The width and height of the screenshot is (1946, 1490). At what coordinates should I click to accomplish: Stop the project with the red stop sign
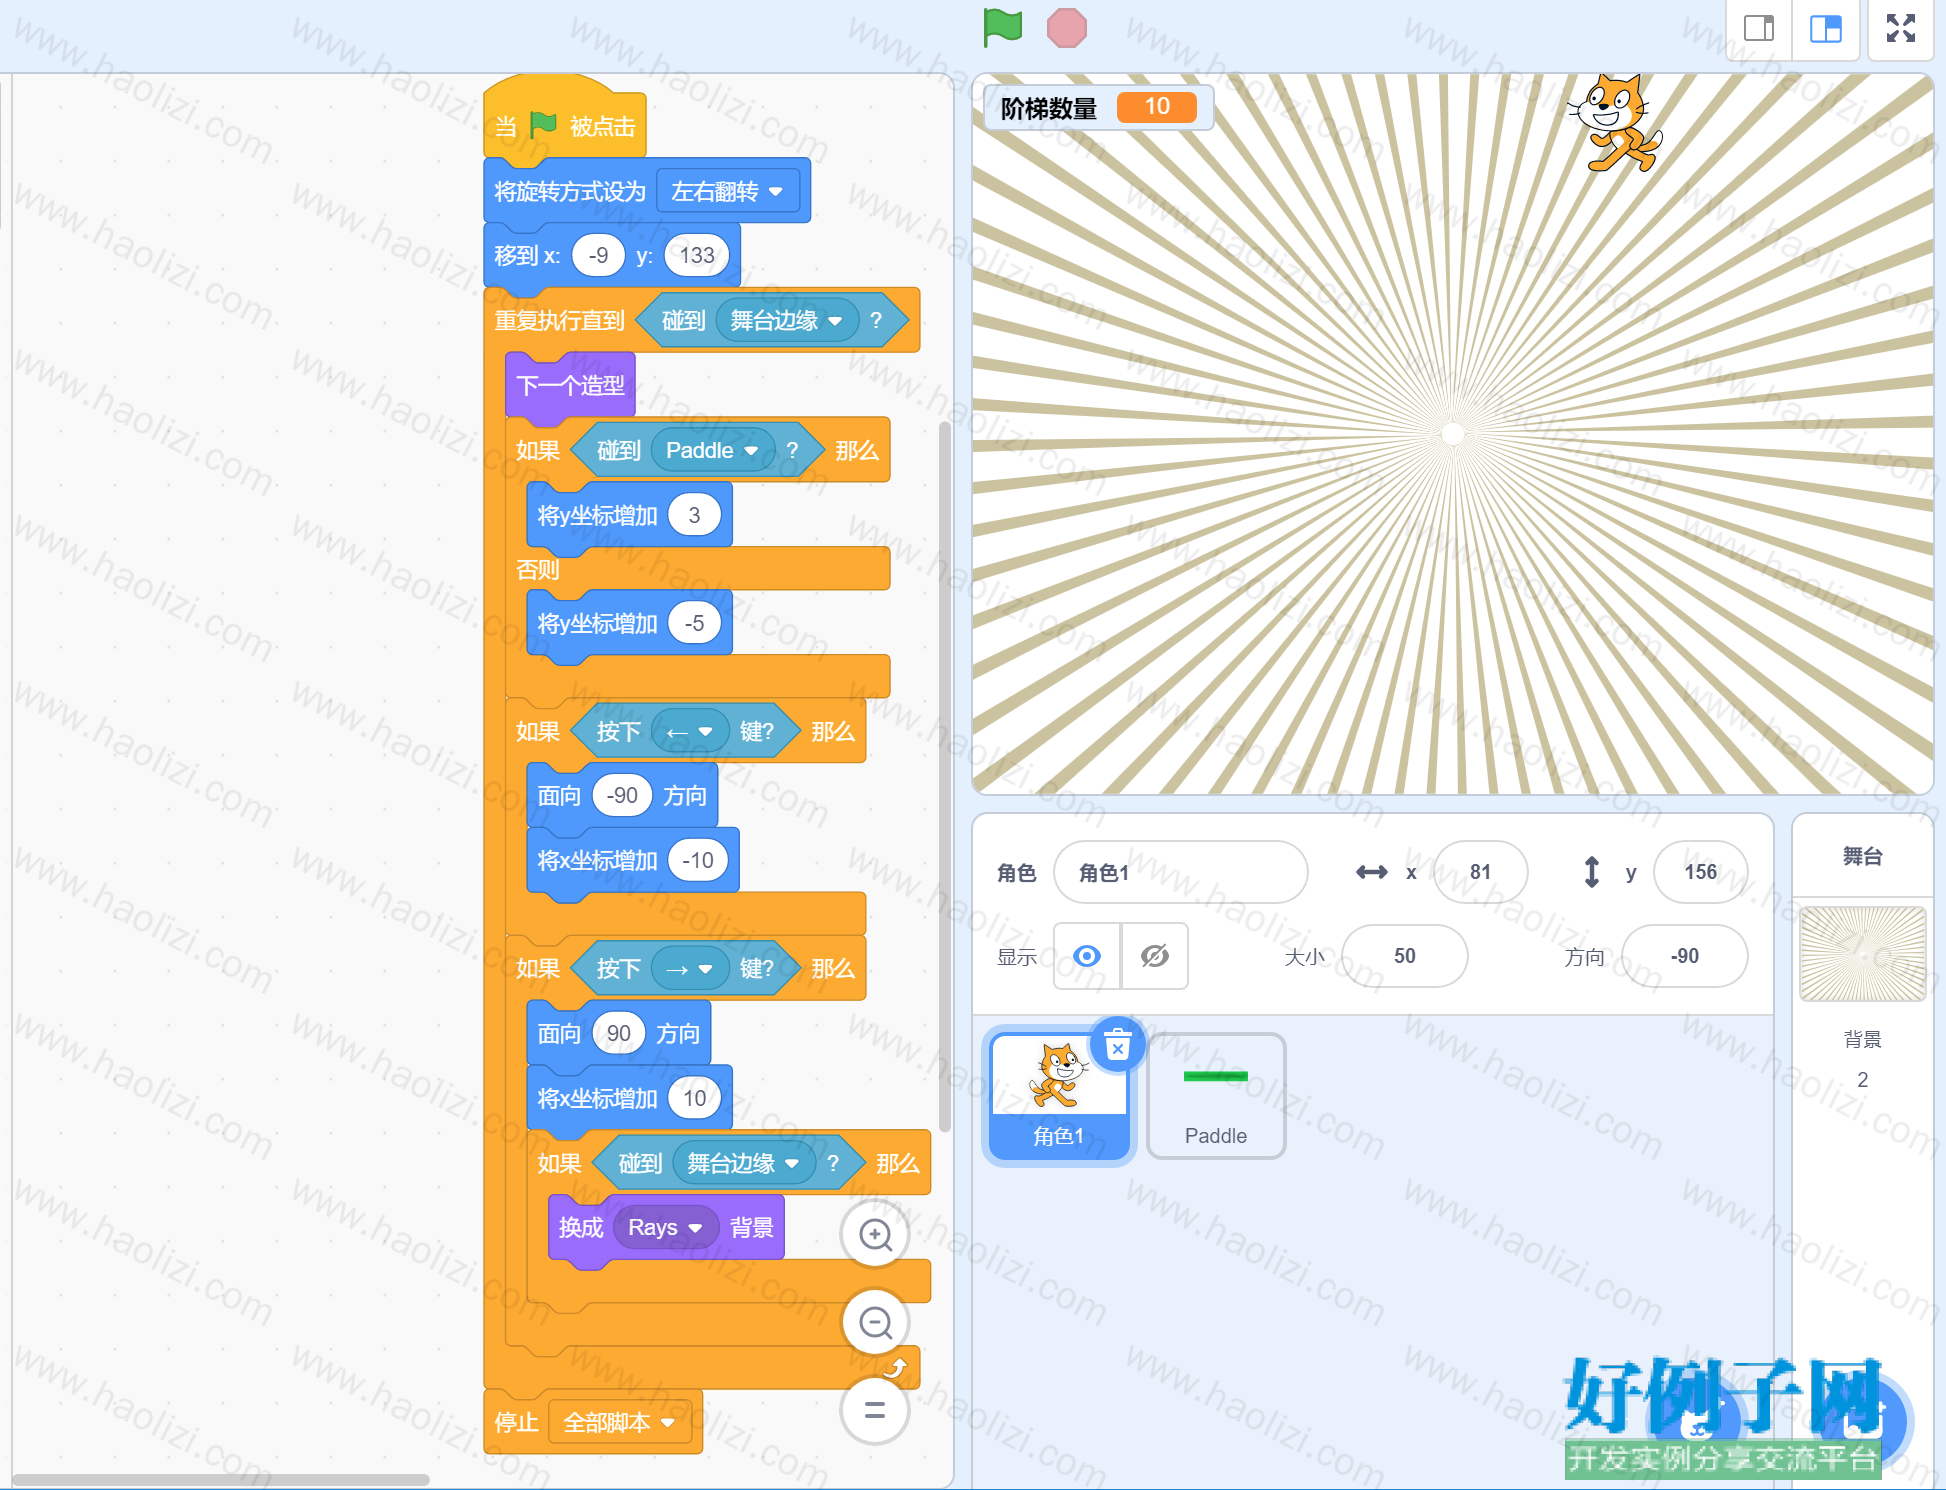coord(1066,28)
